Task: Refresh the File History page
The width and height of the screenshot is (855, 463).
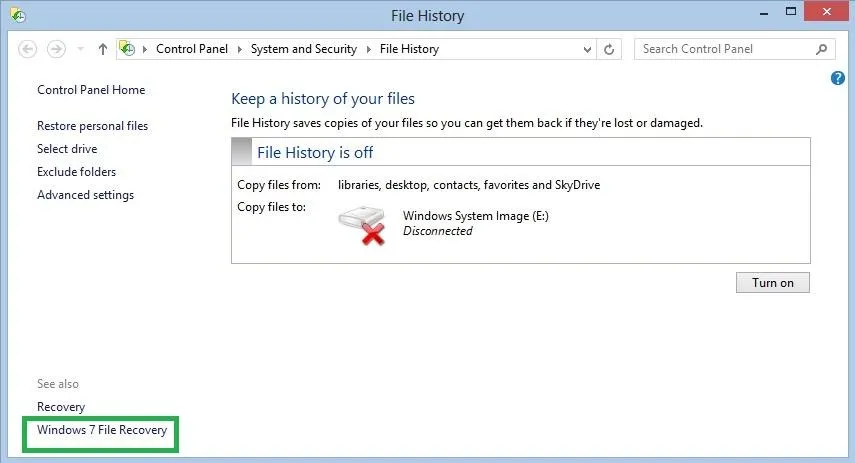Action: click(609, 50)
